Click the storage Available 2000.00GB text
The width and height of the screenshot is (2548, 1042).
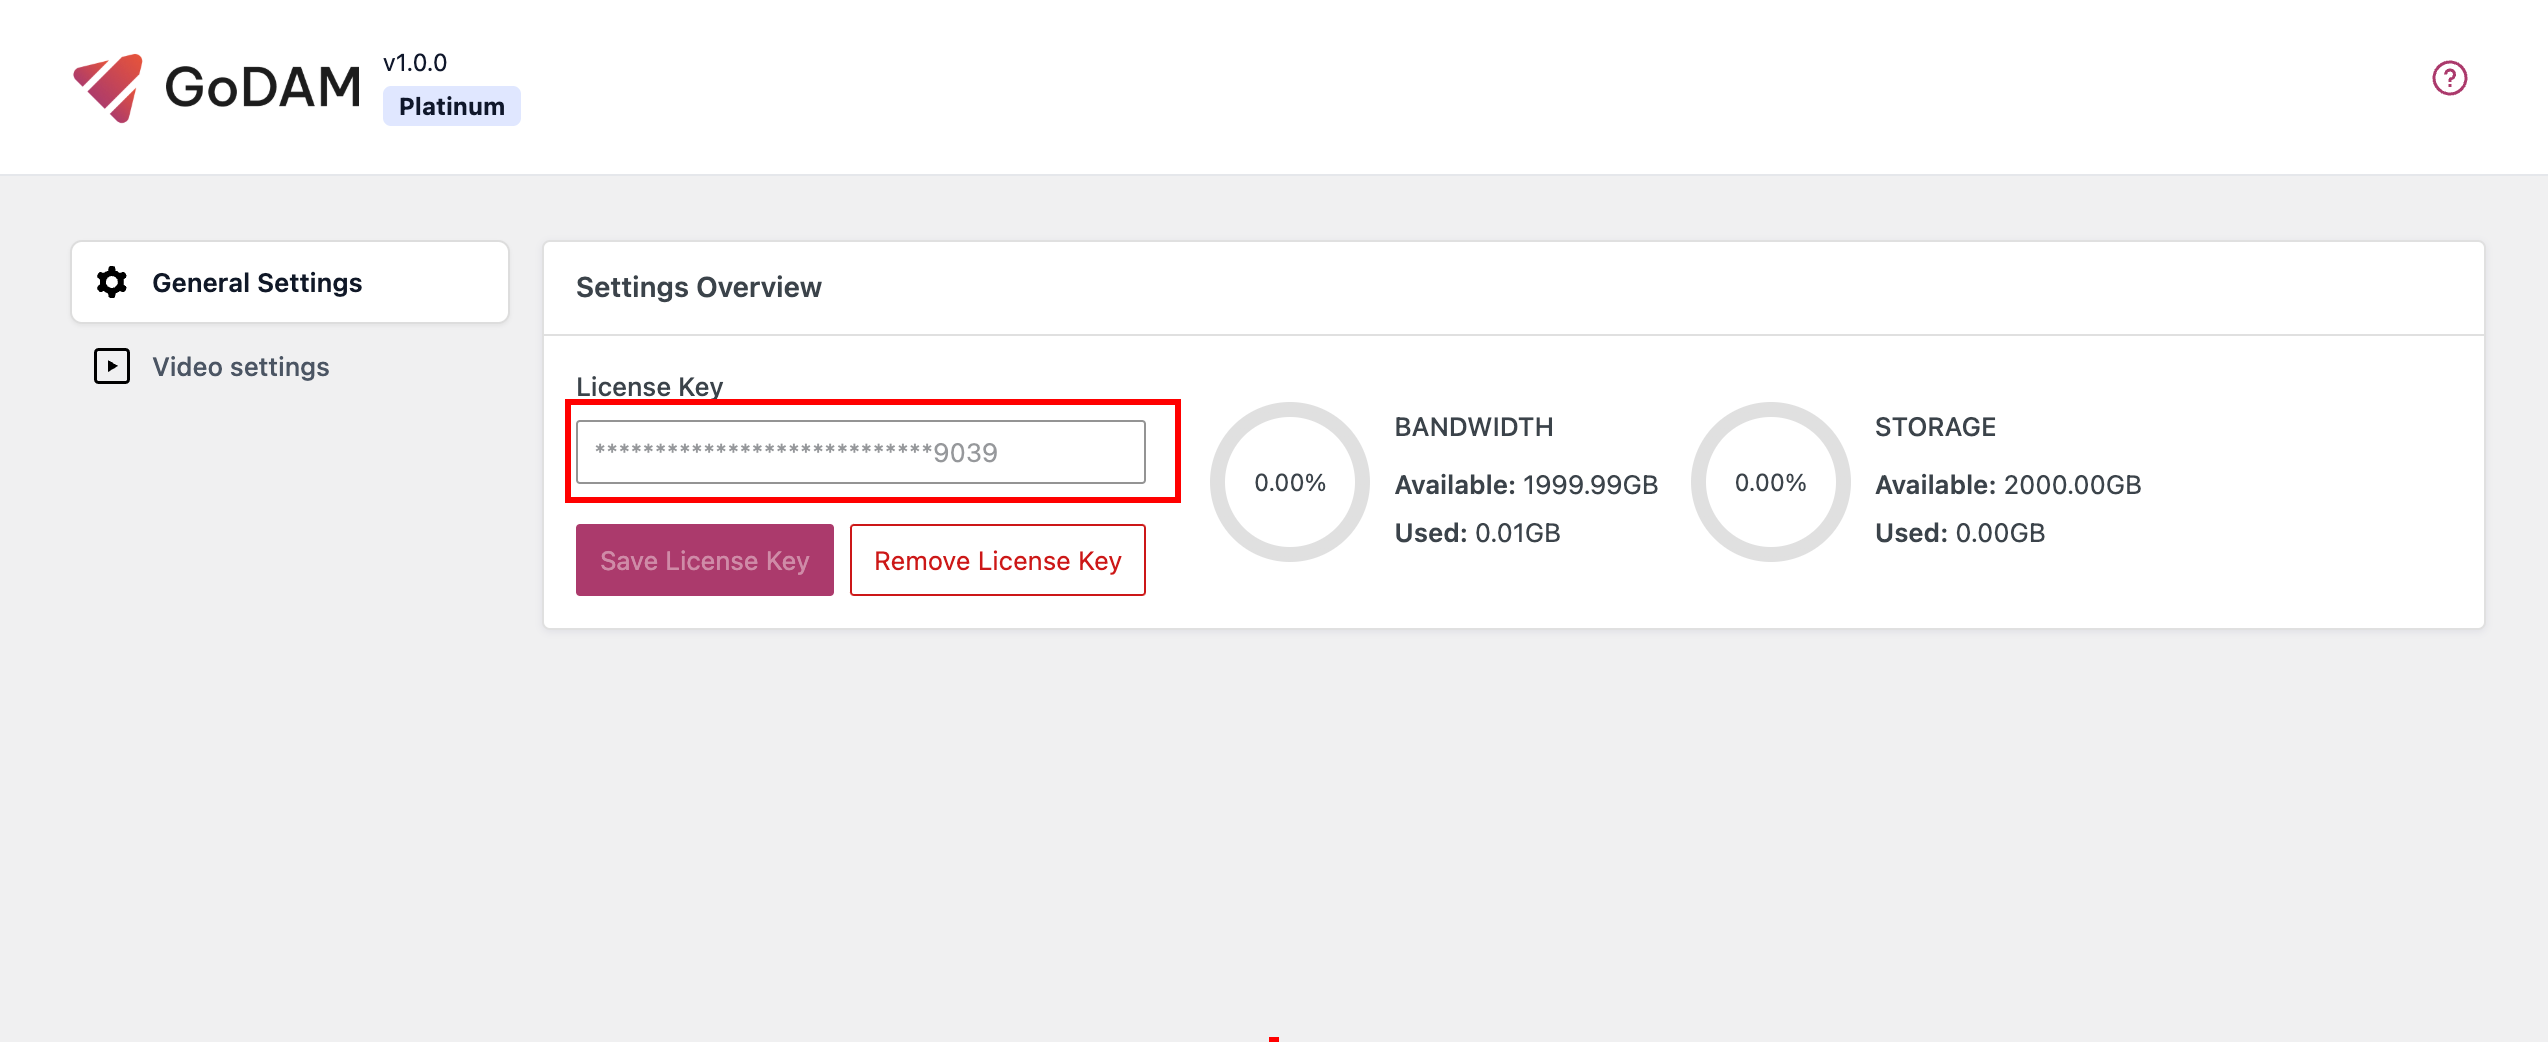coord(2008,485)
